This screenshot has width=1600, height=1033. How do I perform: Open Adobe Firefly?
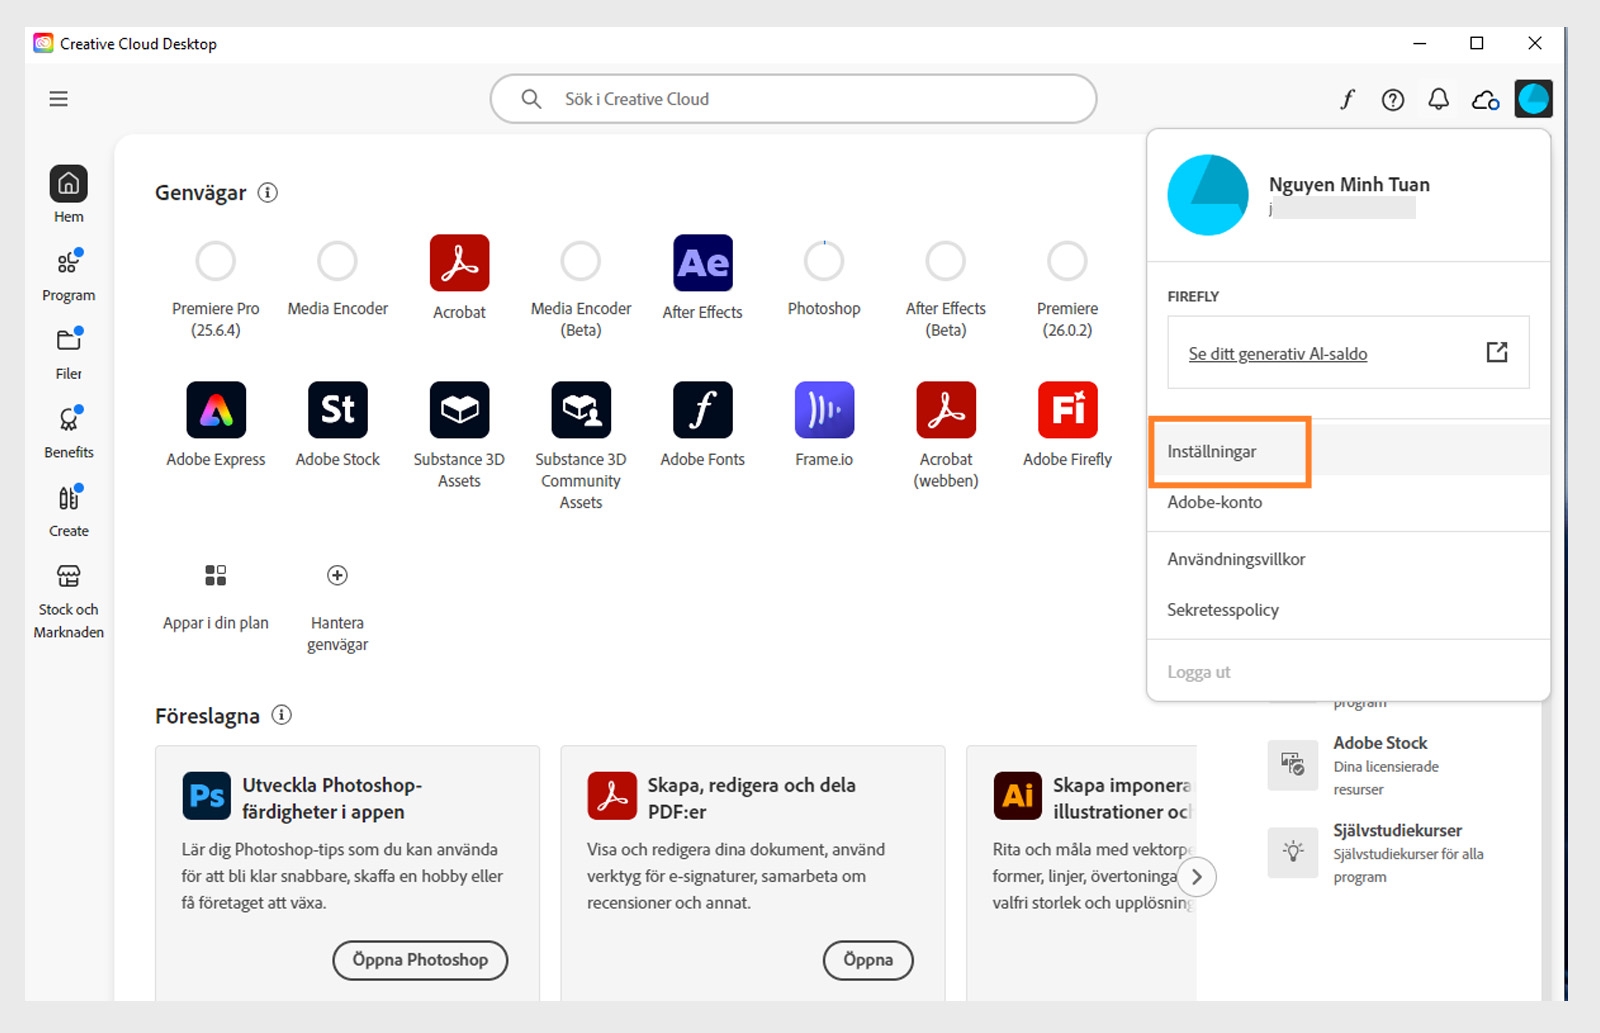click(x=1065, y=410)
